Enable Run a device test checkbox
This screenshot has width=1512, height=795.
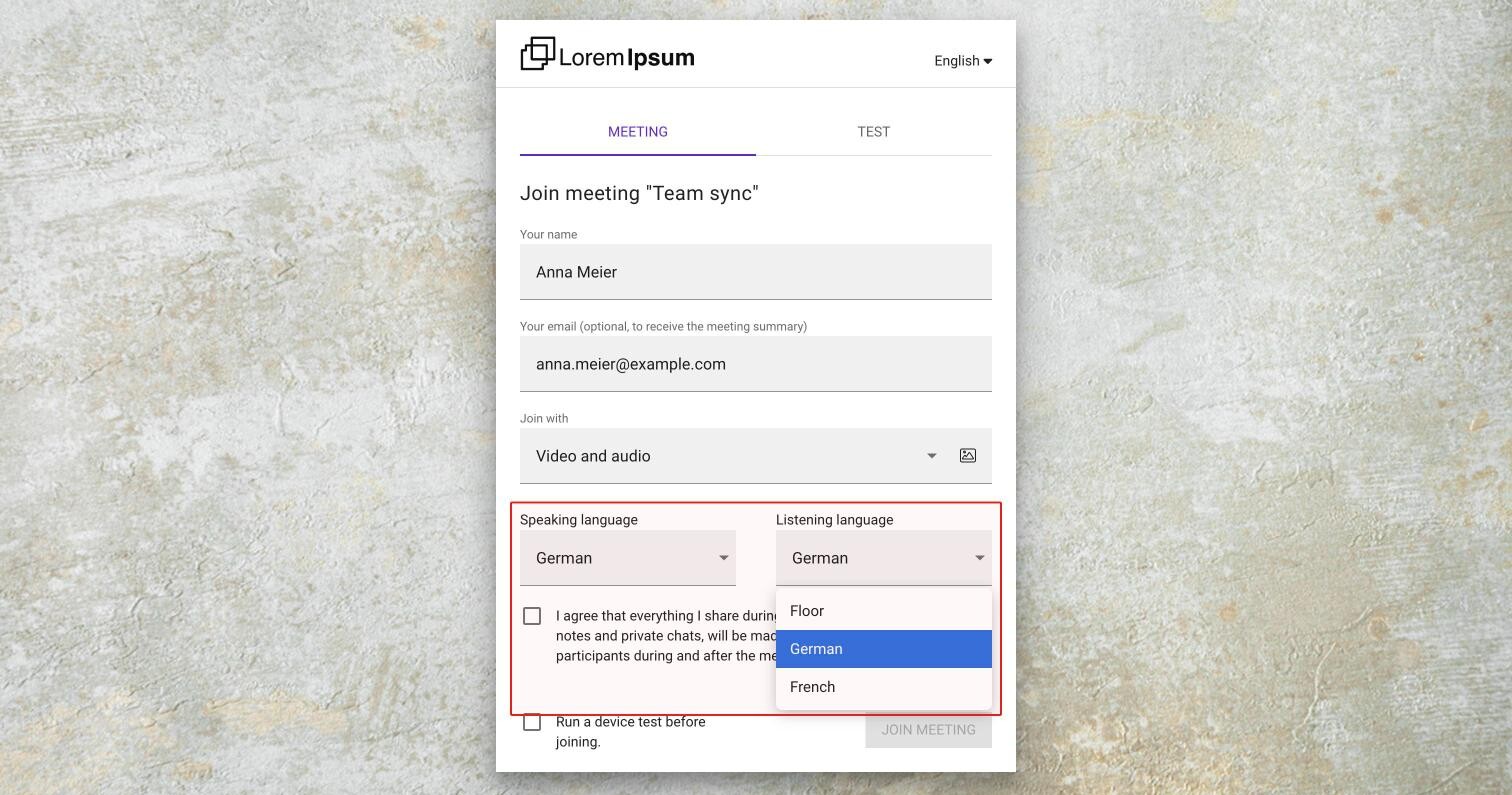click(532, 722)
